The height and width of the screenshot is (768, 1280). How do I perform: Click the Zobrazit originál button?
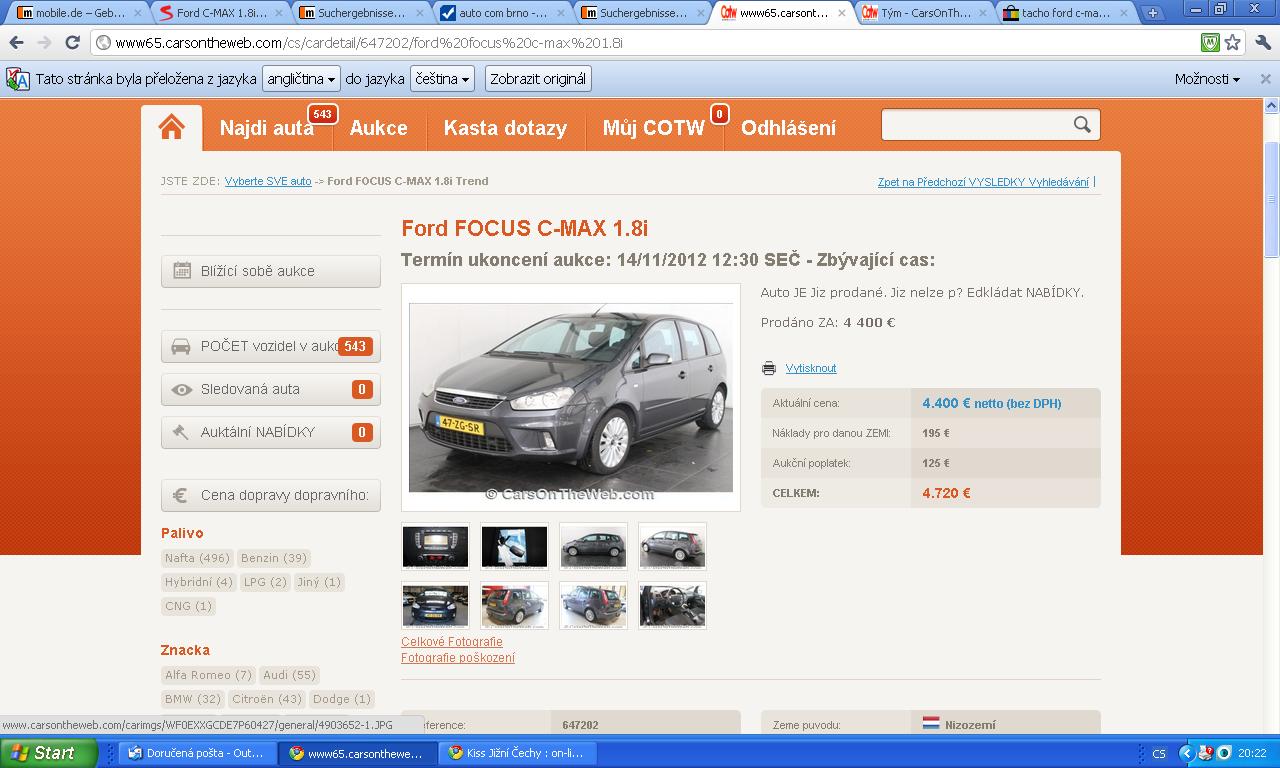[x=538, y=79]
